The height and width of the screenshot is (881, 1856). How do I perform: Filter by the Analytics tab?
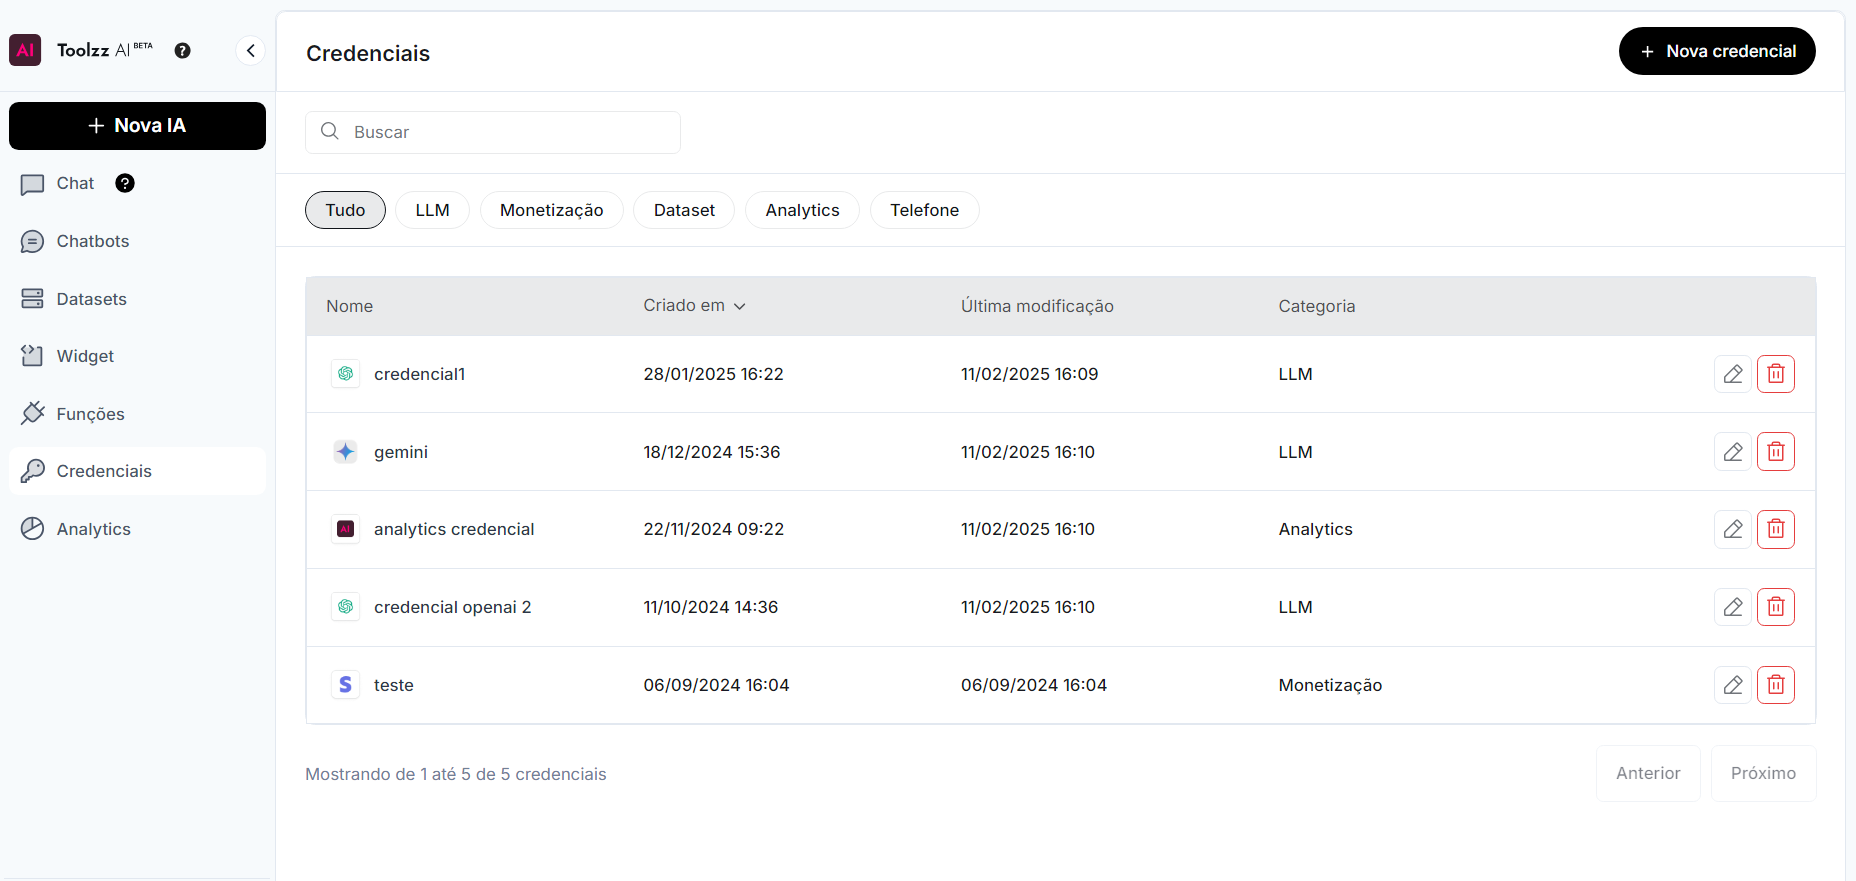click(x=802, y=210)
